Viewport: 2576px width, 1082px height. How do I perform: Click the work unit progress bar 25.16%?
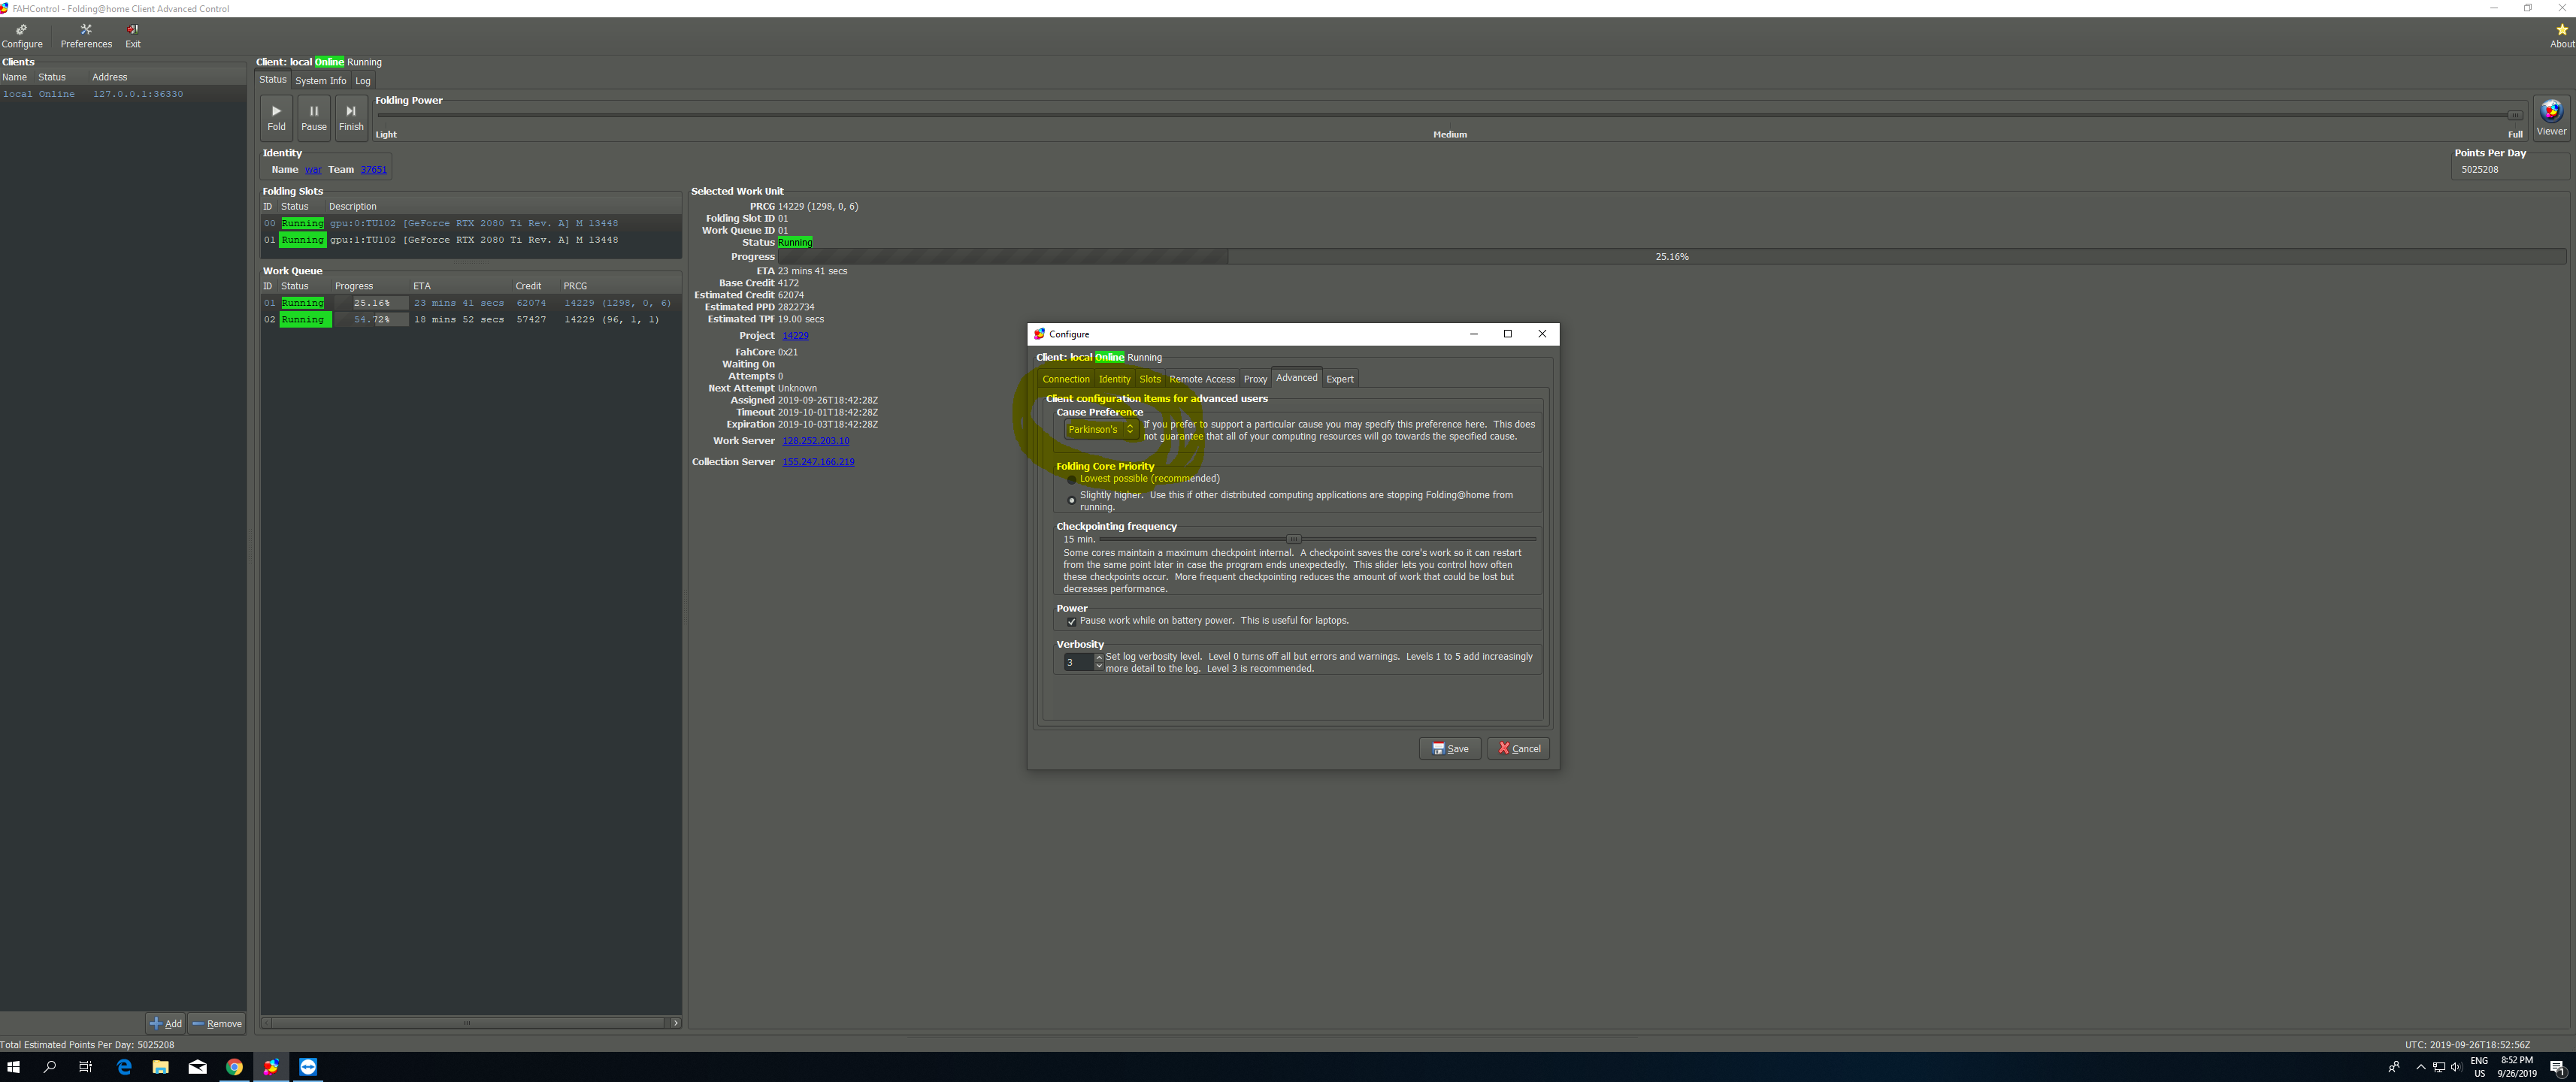[1671, 257]
